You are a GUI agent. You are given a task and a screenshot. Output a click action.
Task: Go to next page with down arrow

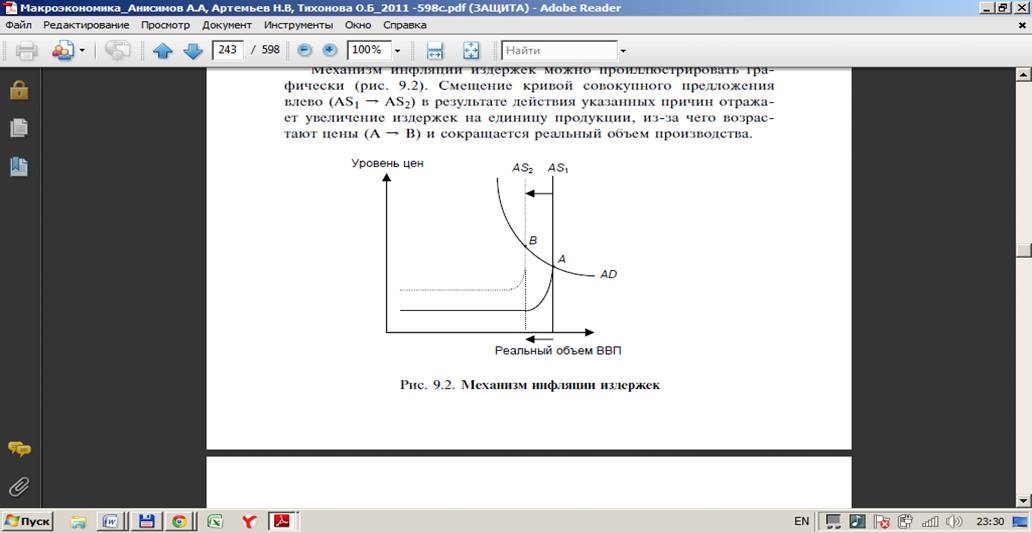tap(193, 51)
